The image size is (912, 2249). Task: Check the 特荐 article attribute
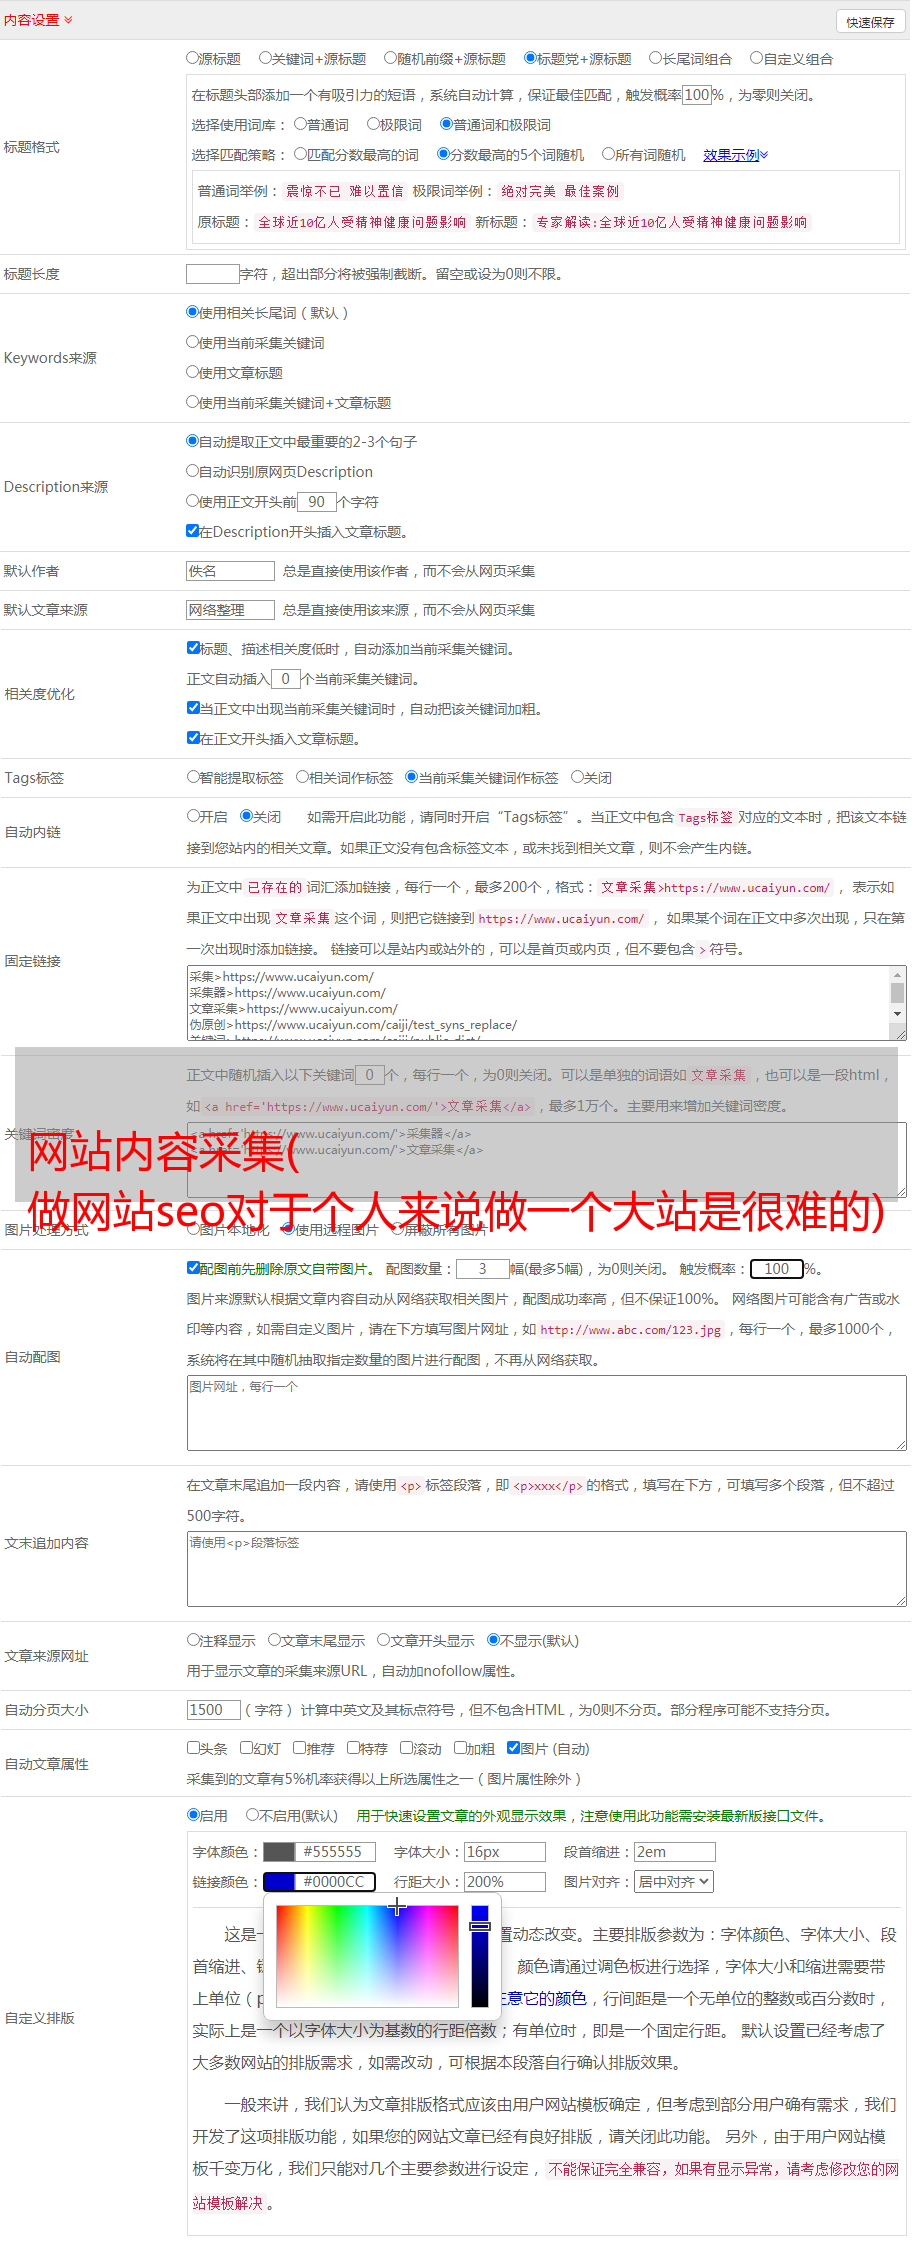tap(354, 1748)
